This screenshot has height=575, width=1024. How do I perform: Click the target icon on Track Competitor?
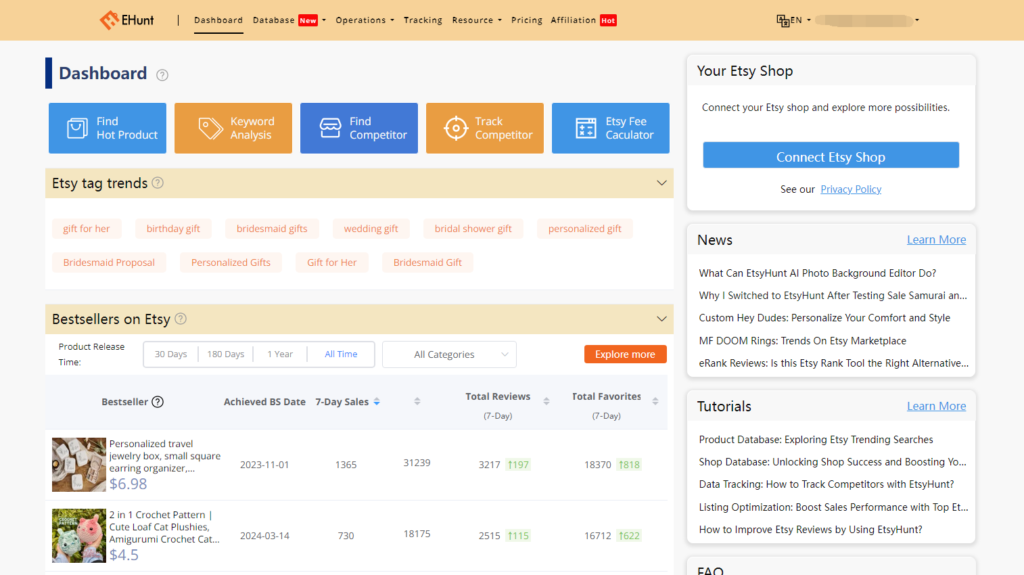point(456,128)
